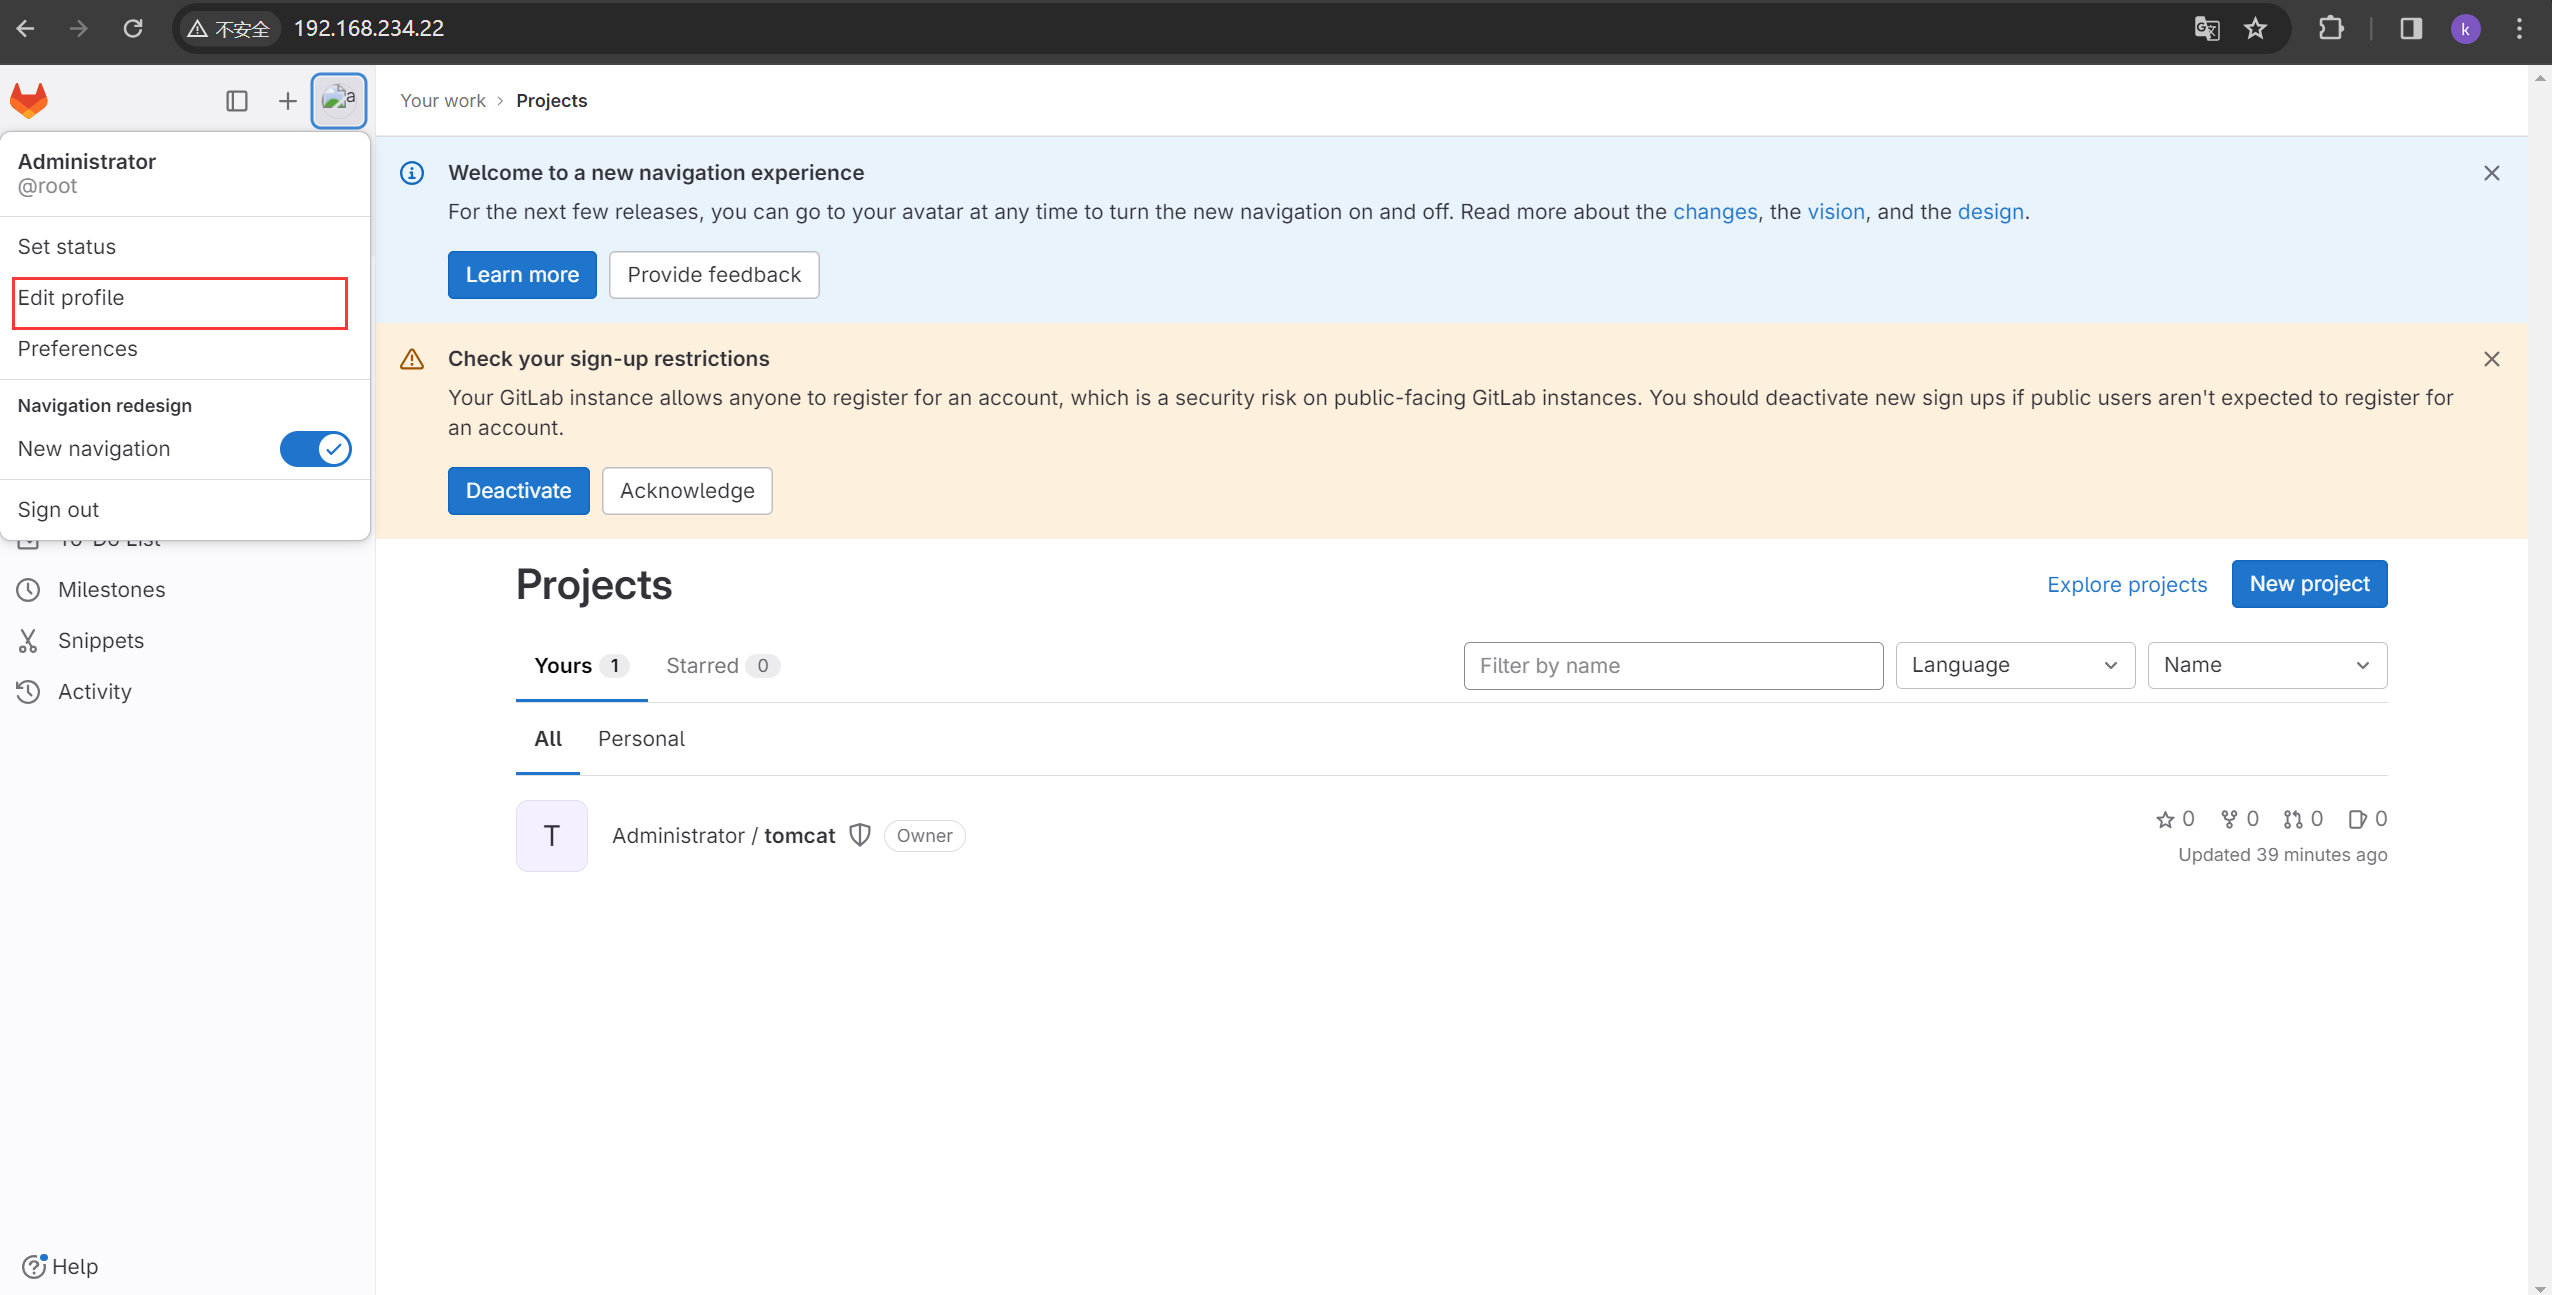The height and width of the screenshot is (1295, 2552).
Task: Collapse the sidebar with panel icon
Action: pos(237,101)
